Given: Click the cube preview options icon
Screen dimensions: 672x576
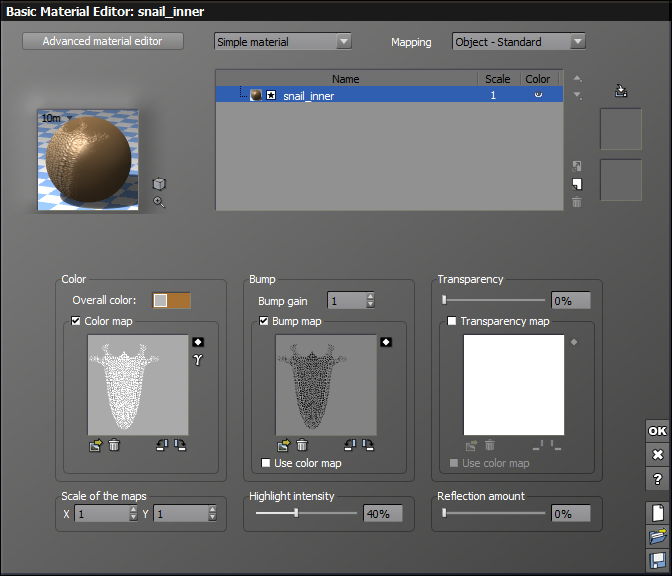Looking at the screenshot, I should point(159,184).
